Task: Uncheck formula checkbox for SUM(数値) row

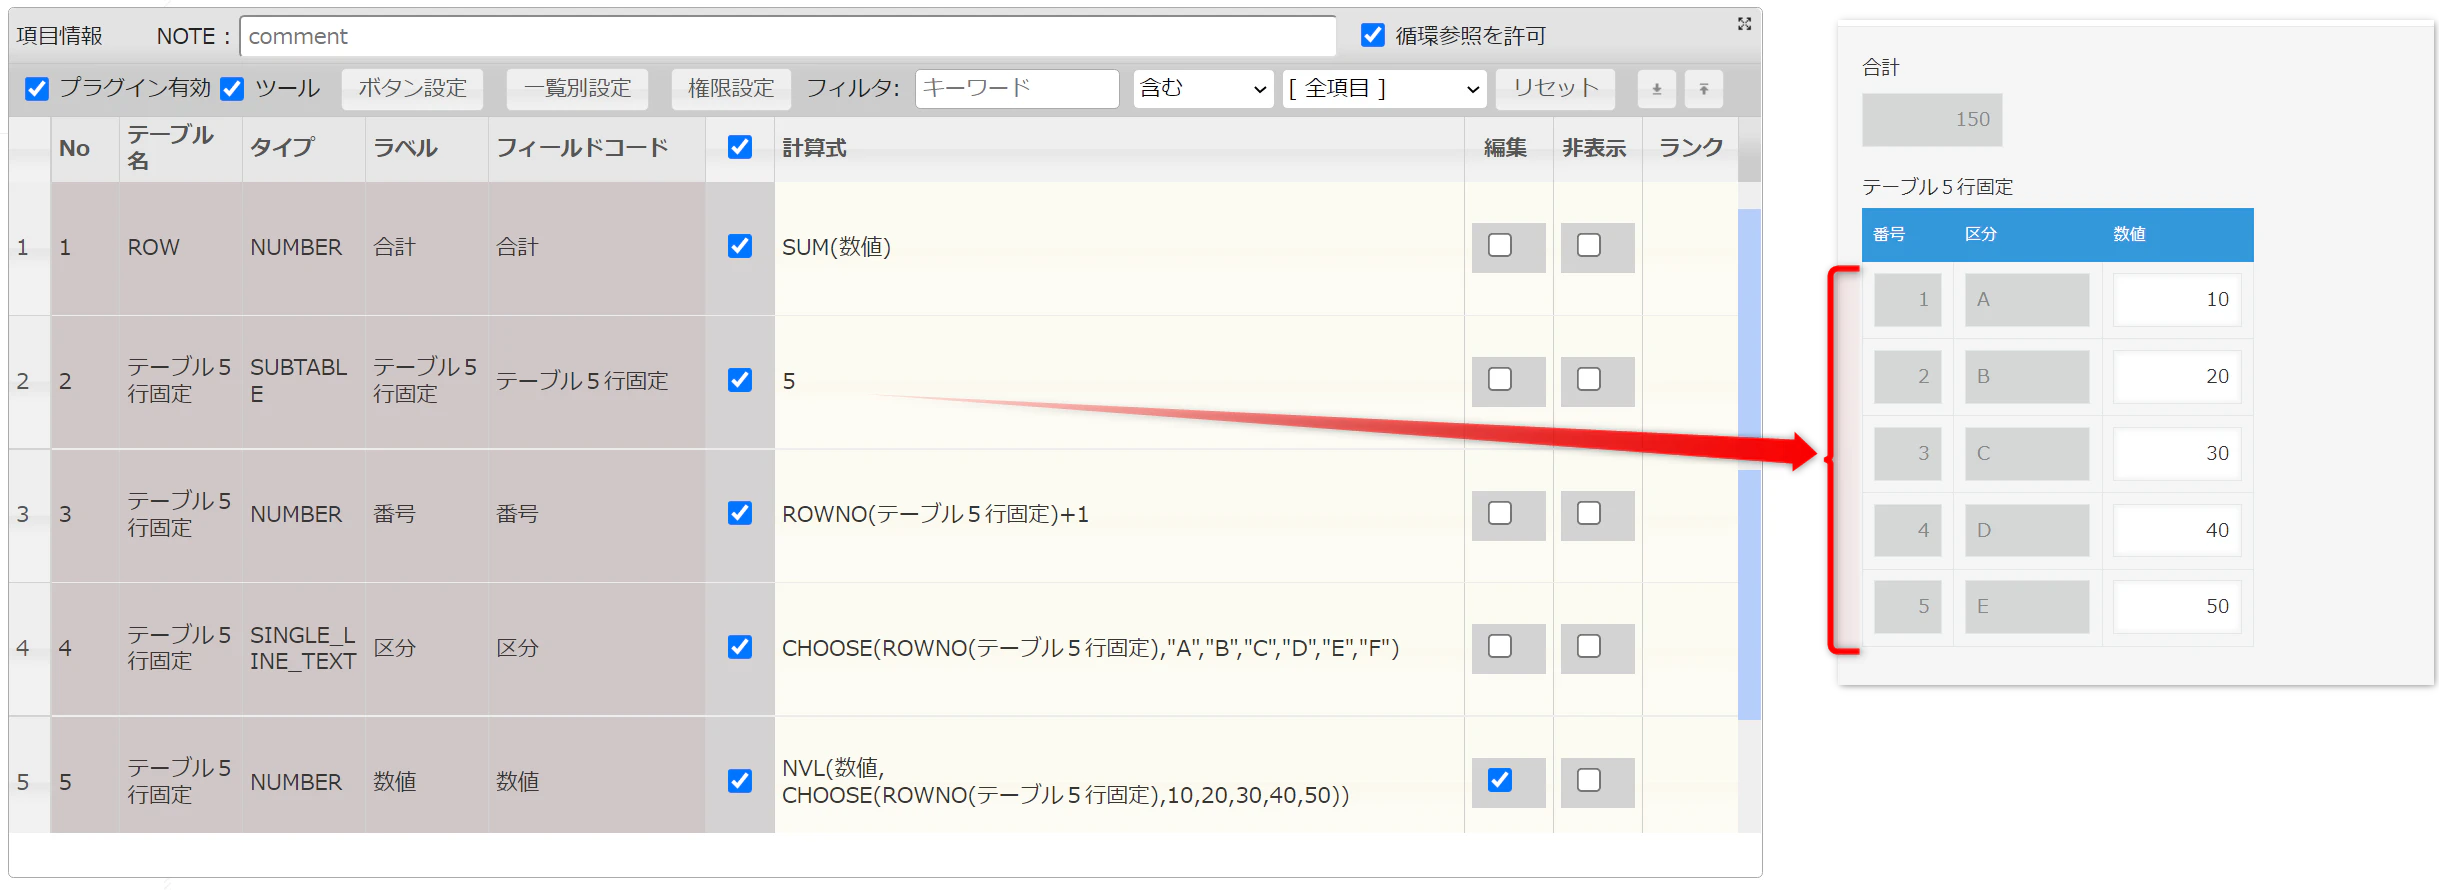Action: click(x=740, y=246)
